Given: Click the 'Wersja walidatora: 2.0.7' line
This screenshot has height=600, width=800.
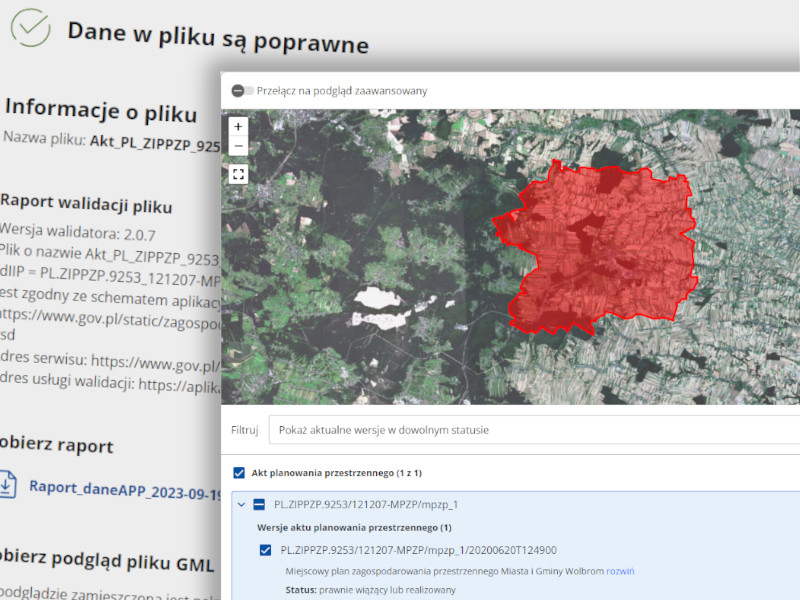Looking at the screenshot, I should (78, 232).
